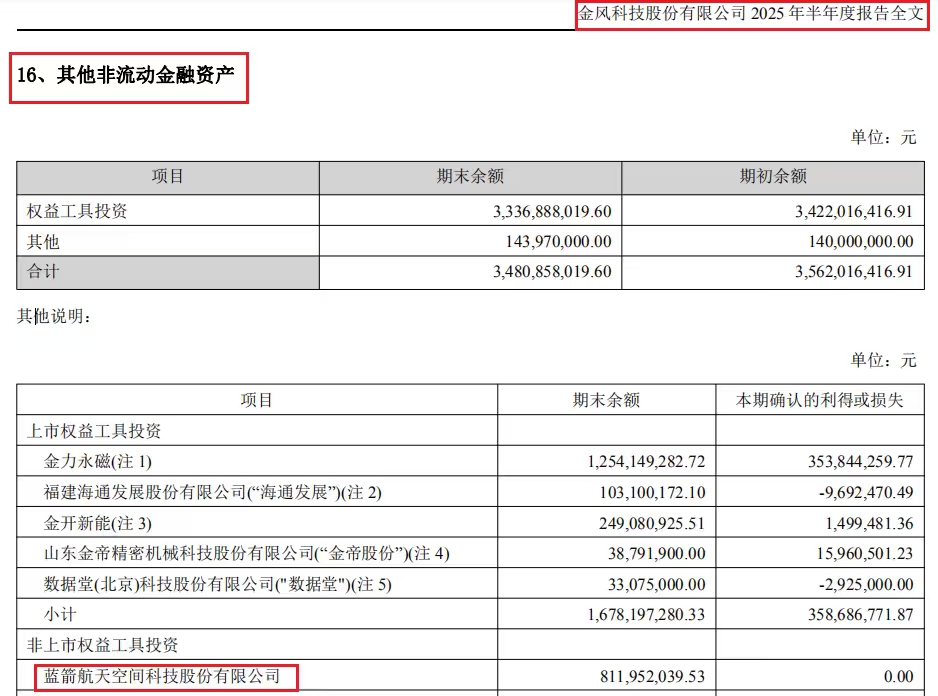
Task: Select the 其他 row label in the first table
Action: point(43,242)
